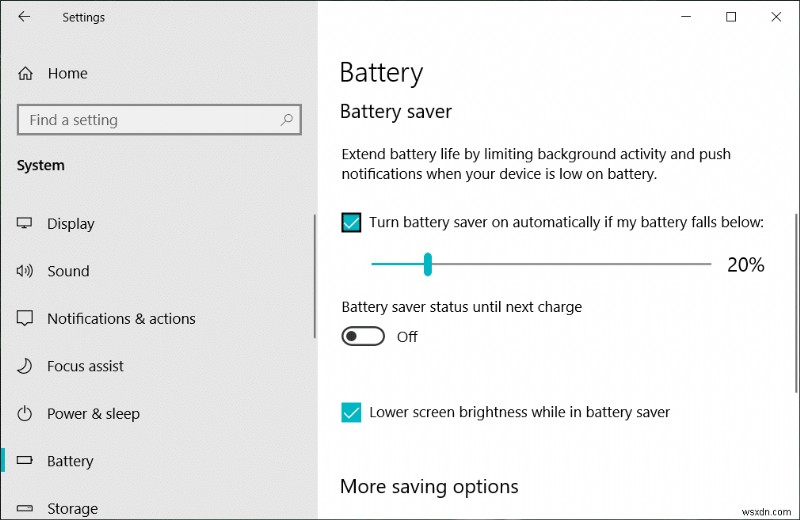
Task: Uncheck turn battery saver on automatically
Action: pyautogui.click(x=351, y=222)
